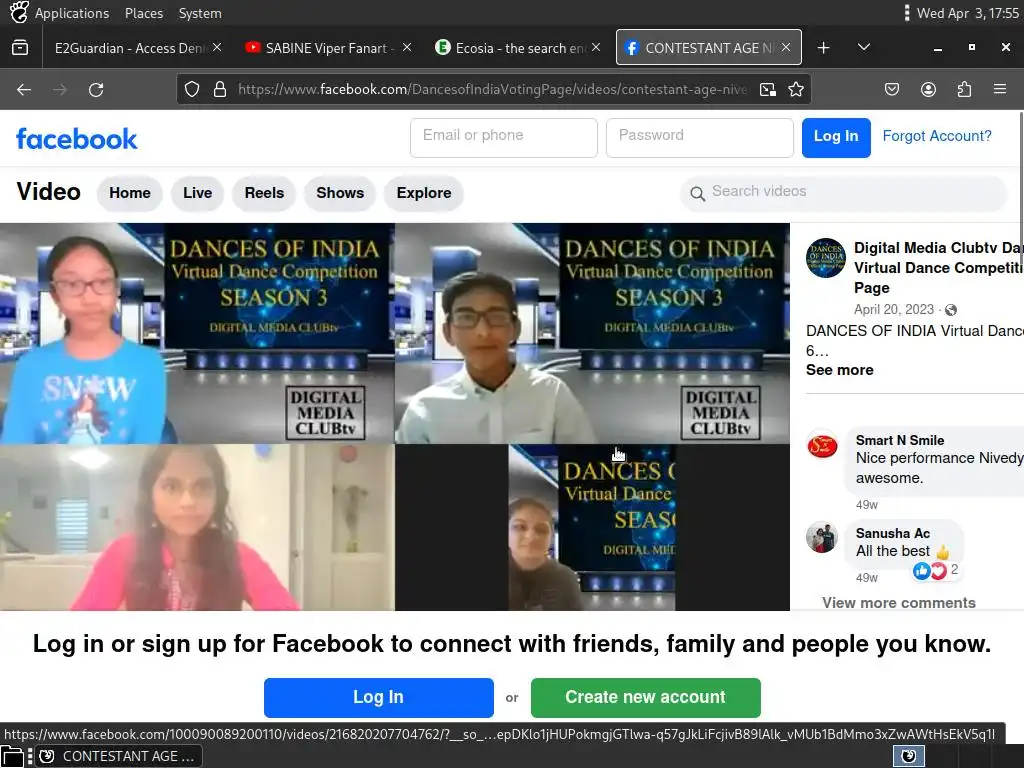Focus the Email or phone field

[x=504, y=138]
